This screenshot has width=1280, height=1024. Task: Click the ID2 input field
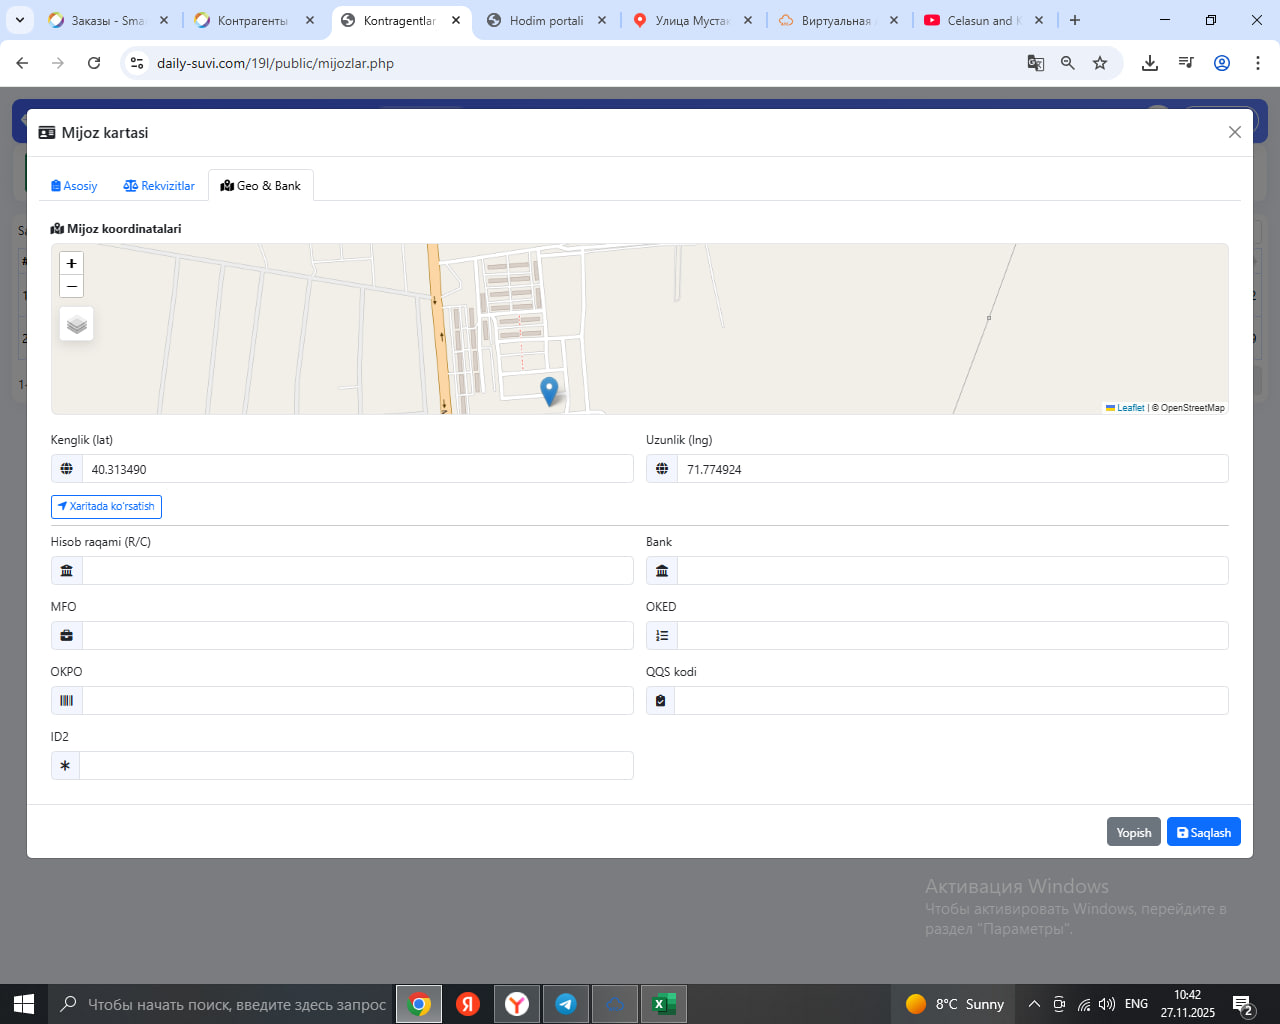356,766
